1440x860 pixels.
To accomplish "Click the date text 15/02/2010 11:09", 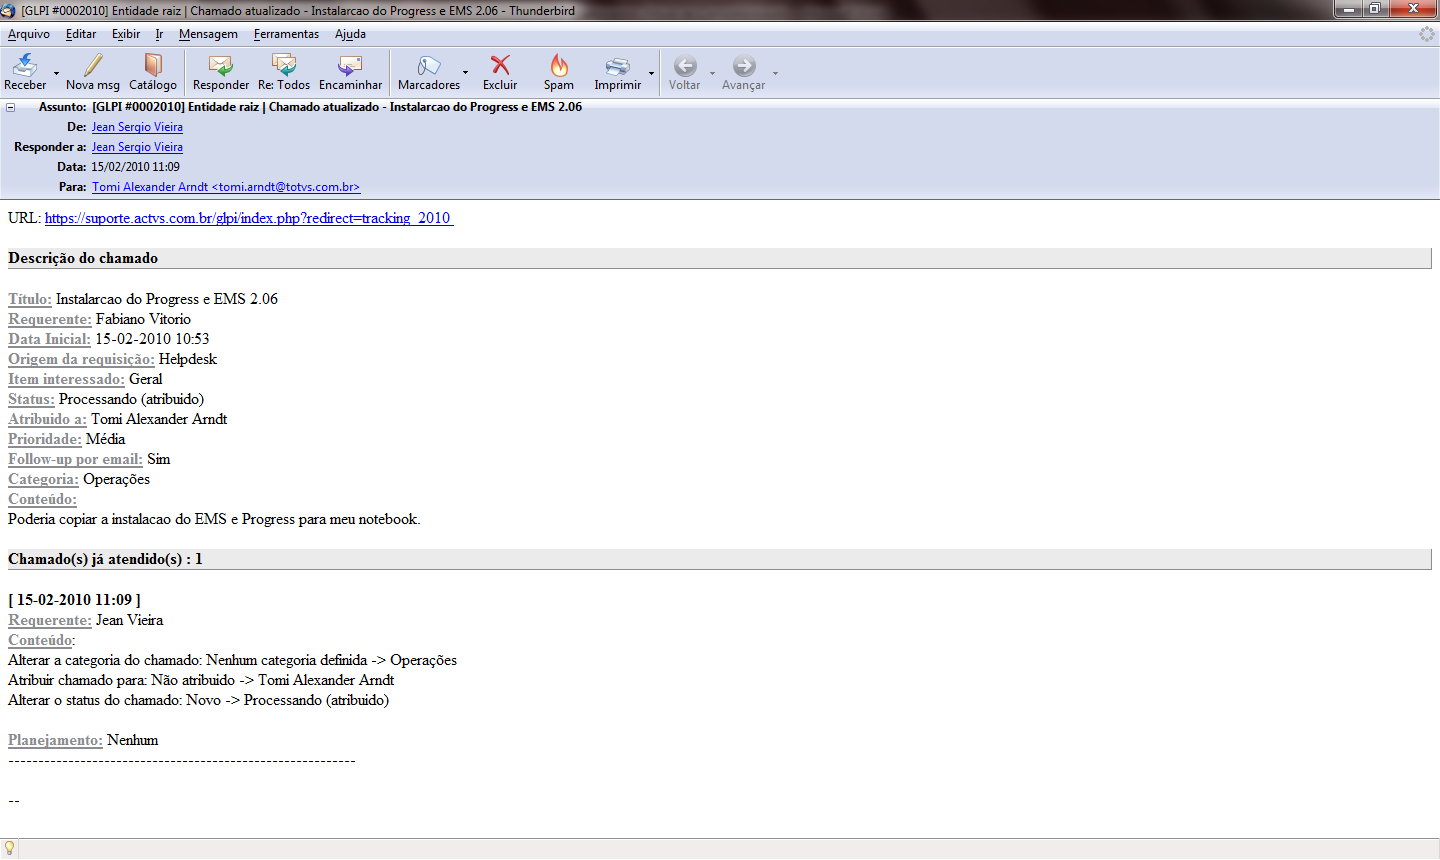I will tap(135, 167).
